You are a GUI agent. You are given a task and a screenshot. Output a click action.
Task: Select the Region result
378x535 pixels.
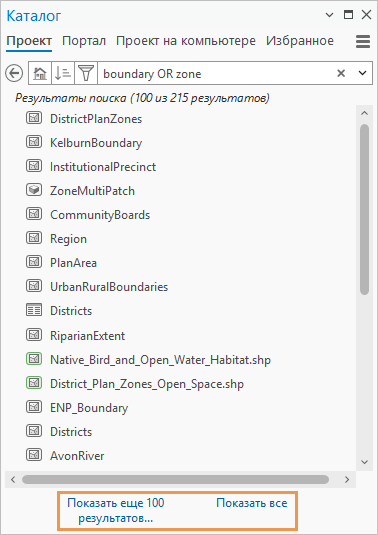[x=68, y=239]
